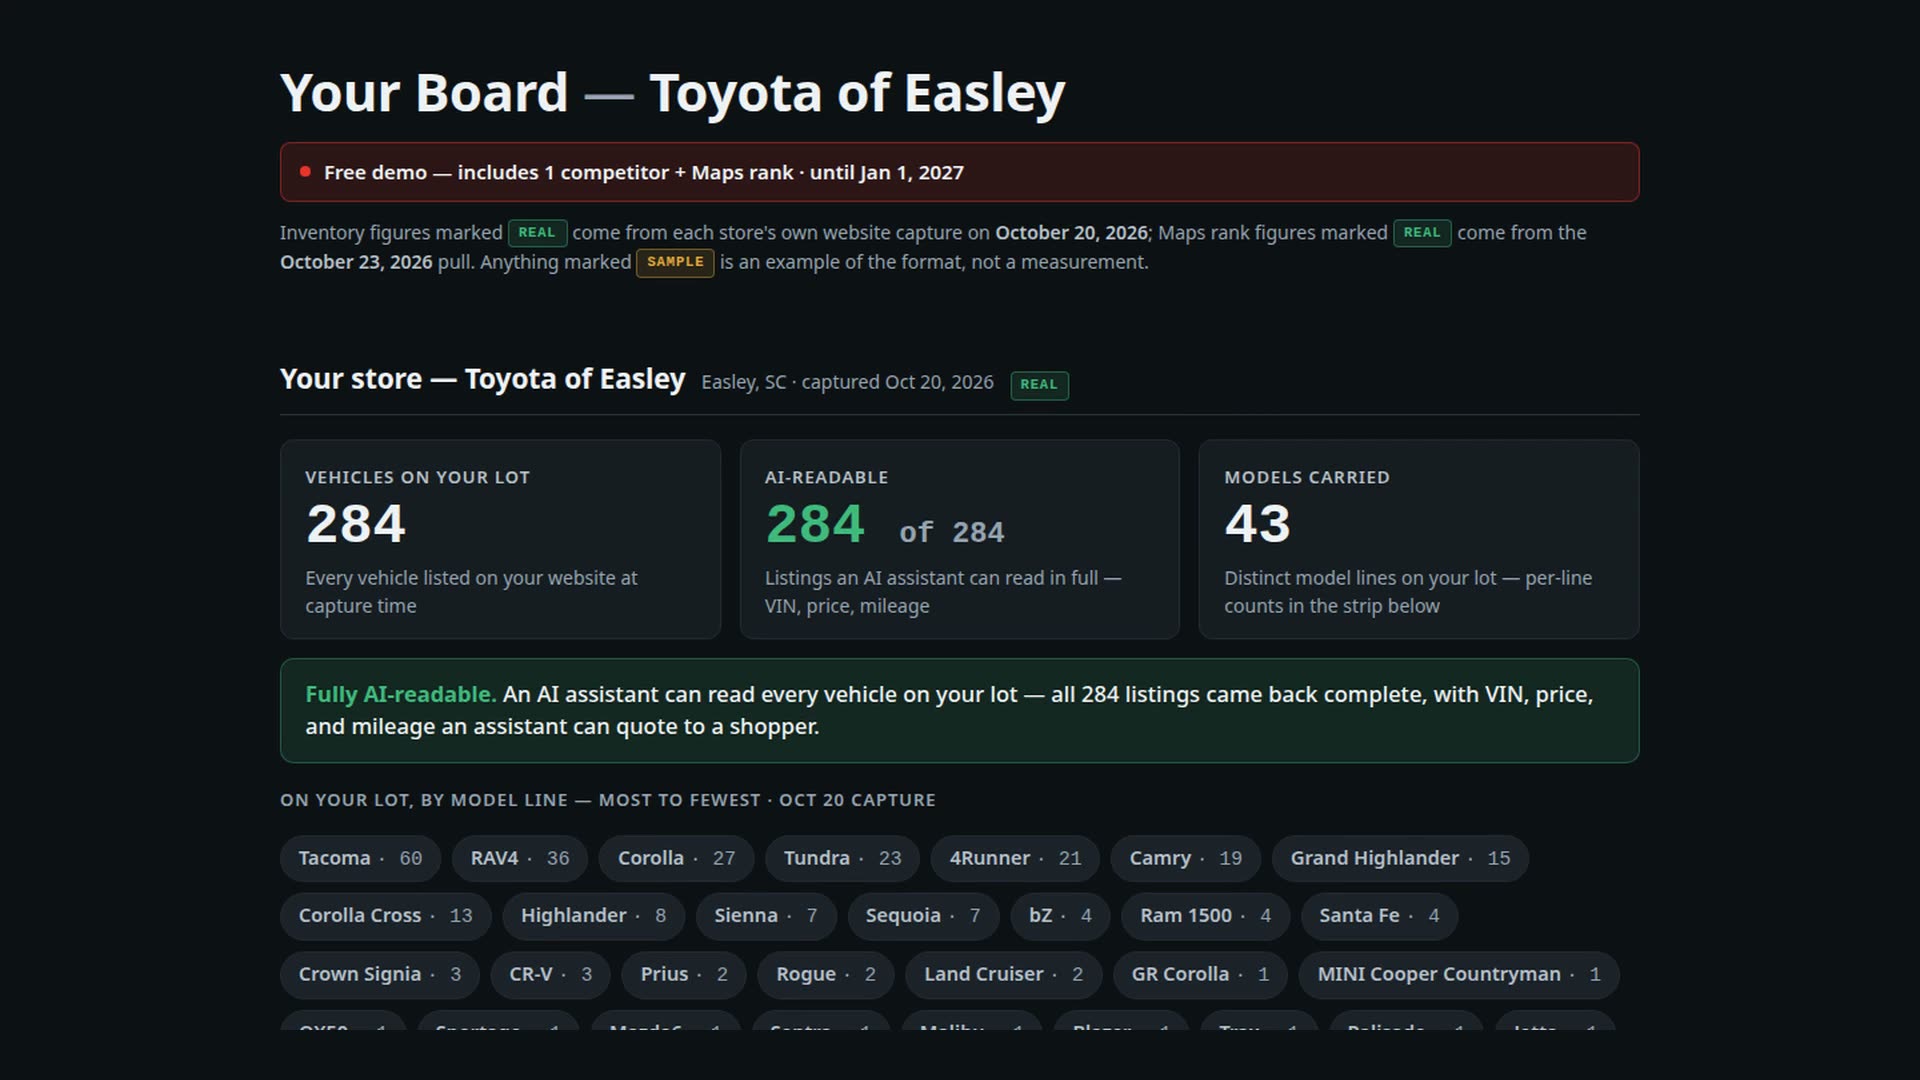Click the Ram 1500 · 4 chip
Screen dimensions: 1920x1080
(x=1206, y=916)
